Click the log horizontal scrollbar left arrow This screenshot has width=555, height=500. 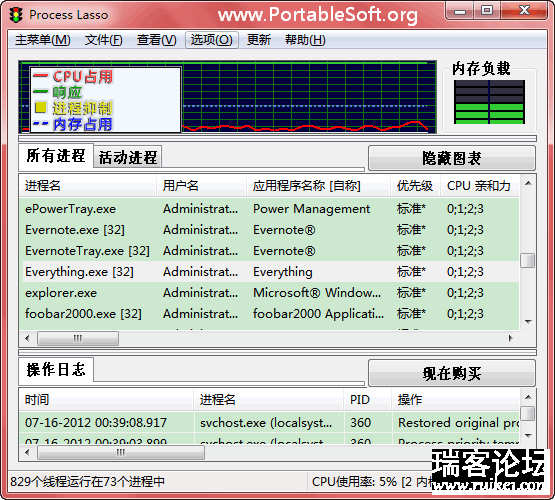pos(27,452)
